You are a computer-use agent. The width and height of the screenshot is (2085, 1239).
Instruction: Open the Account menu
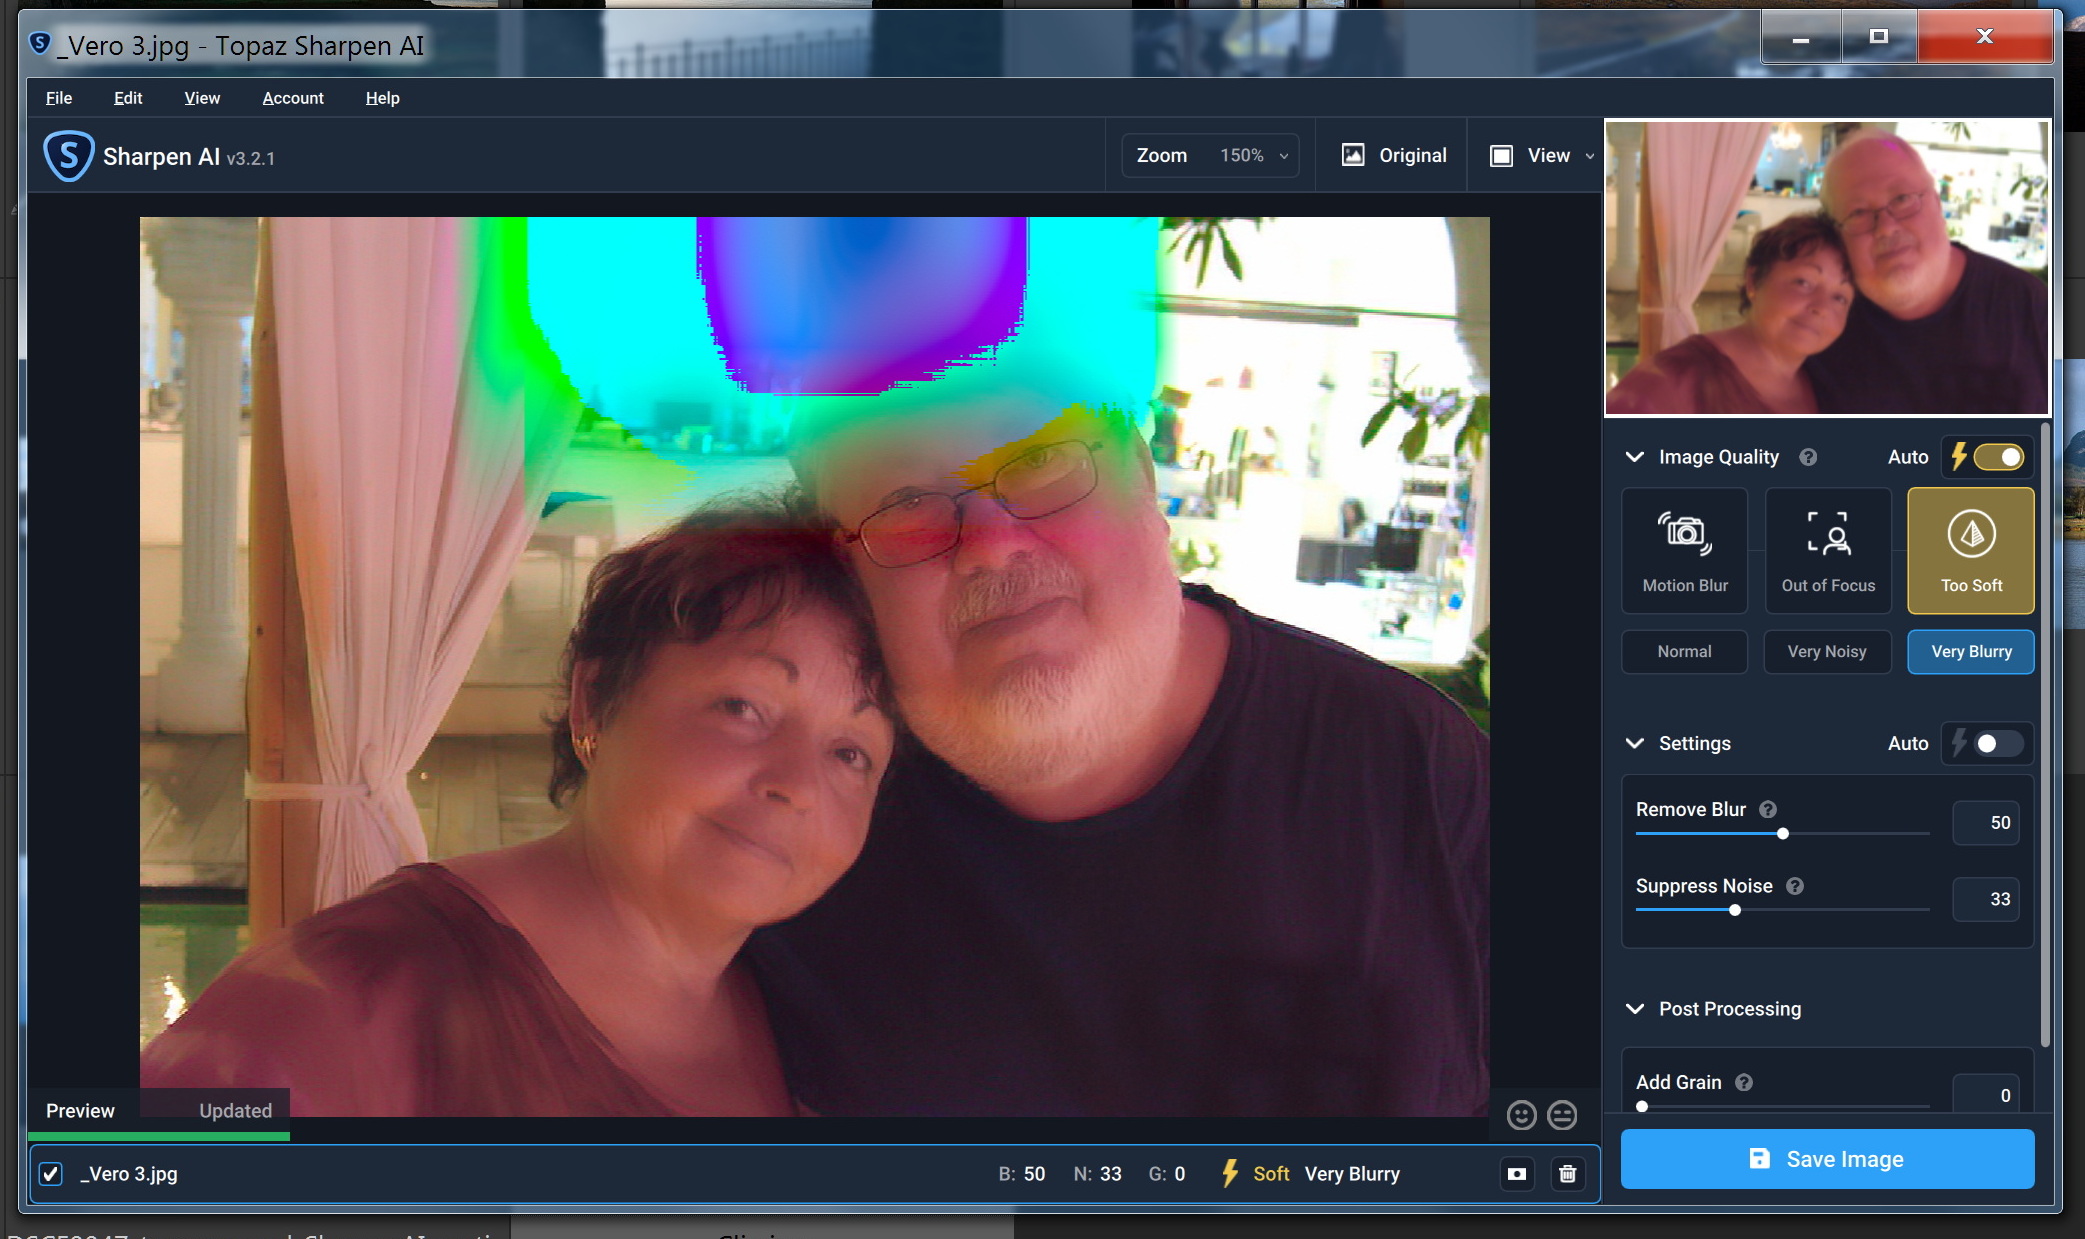click(x=293, y=98)
